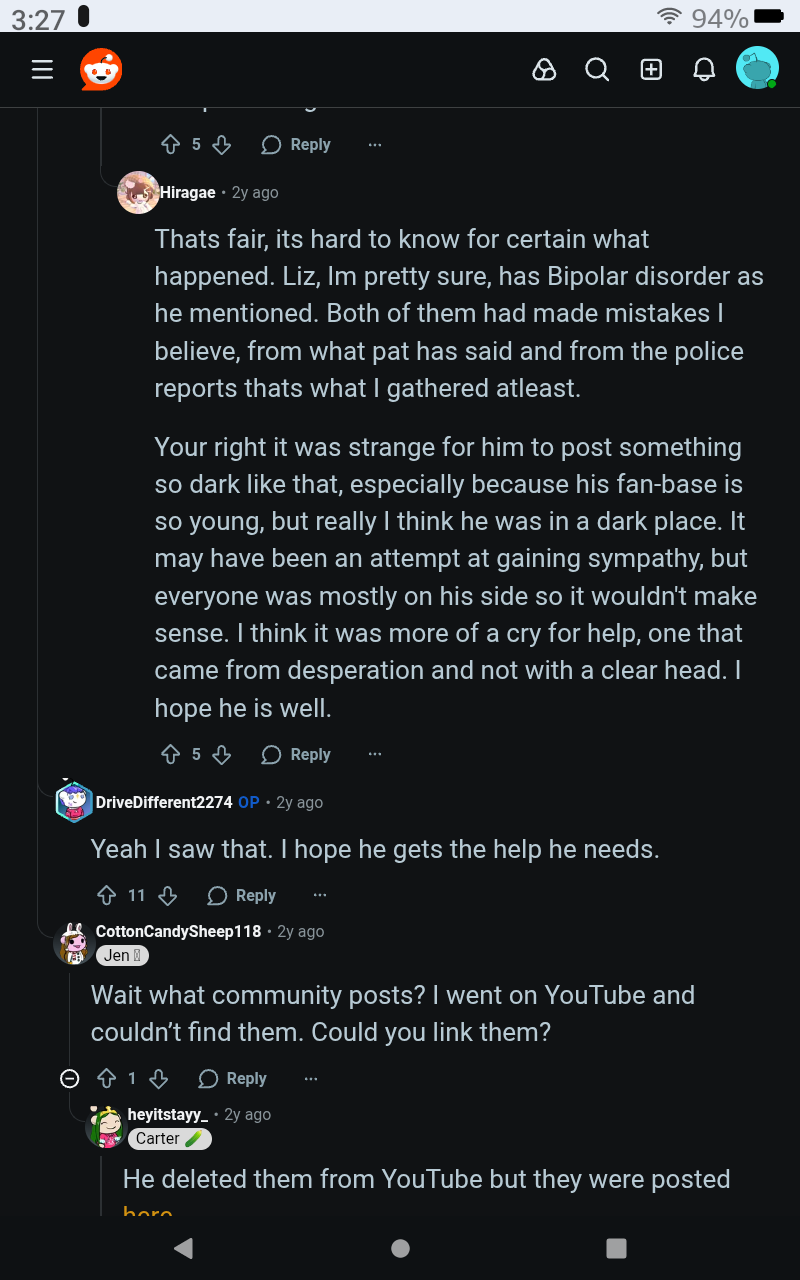Tap the Reddit logo home icon
This screenshot has height=1280, width=800.
pyautogui.click(x=101, y=70)
